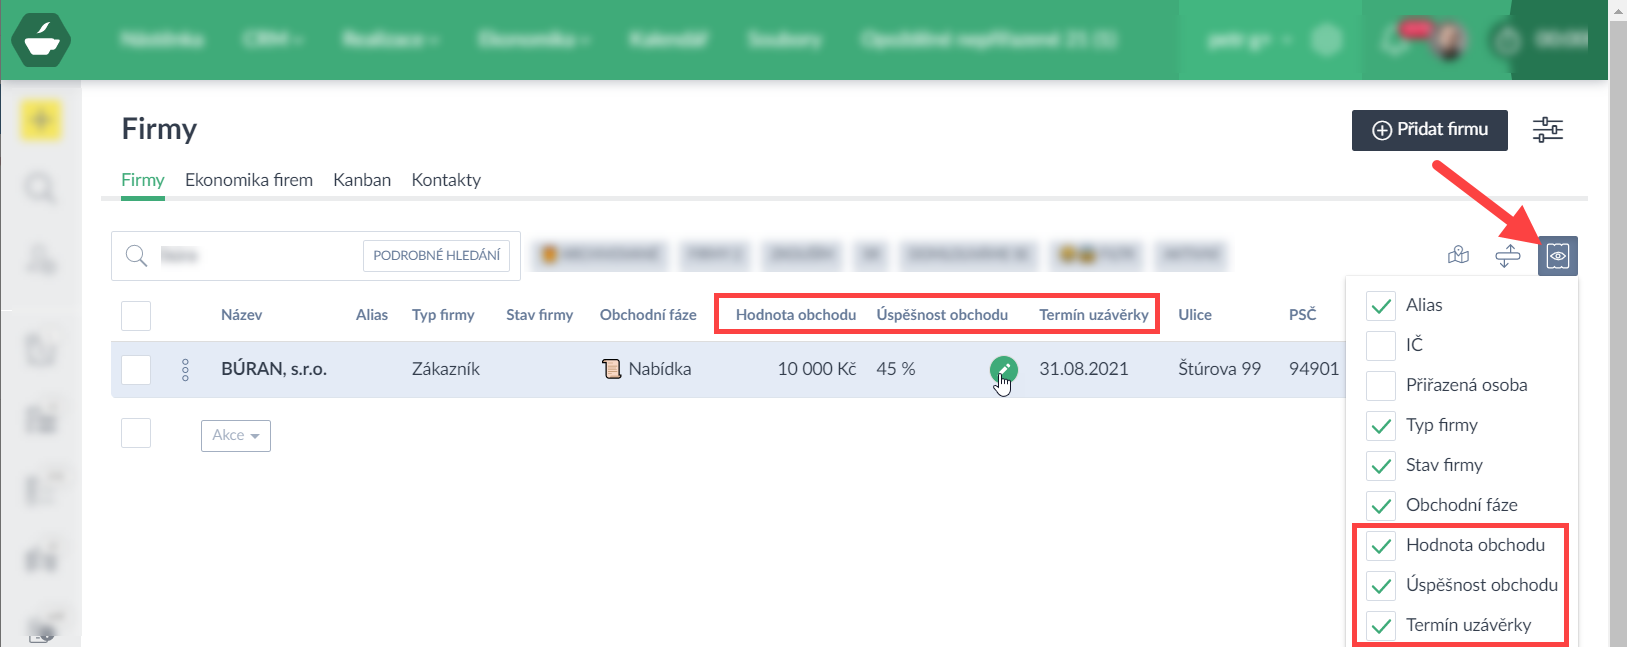Viewport: 1627px width, 647px height.
Task: Click the row height adjustment icon
Action: tap(1507, 256)
